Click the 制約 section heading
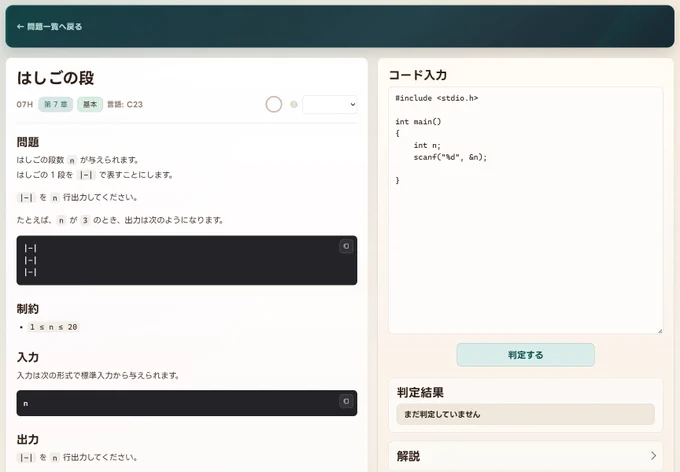 [28, 308]
